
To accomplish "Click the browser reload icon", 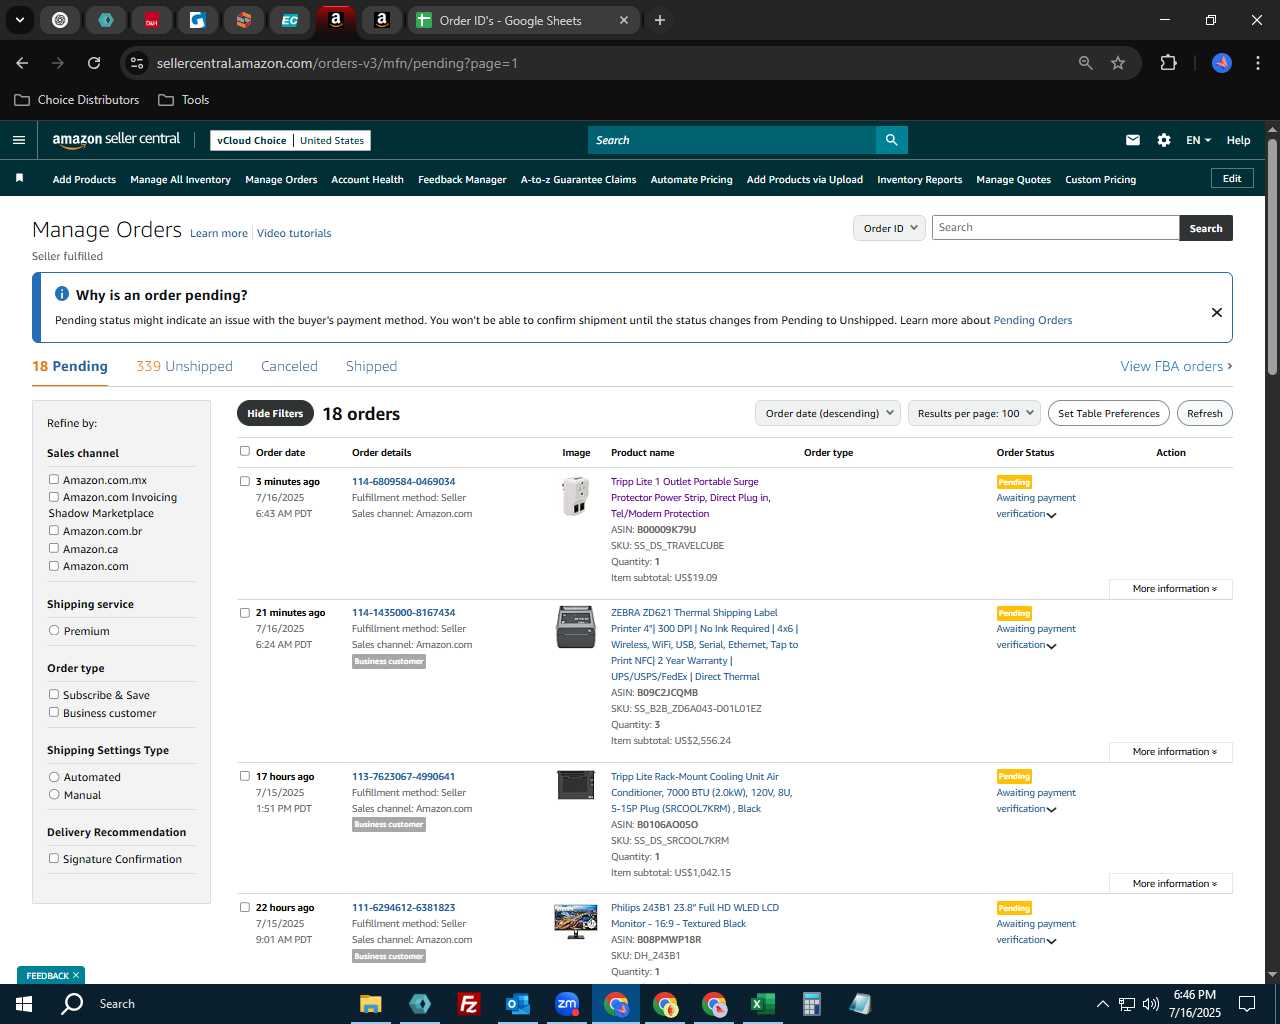I will (94, 63).
